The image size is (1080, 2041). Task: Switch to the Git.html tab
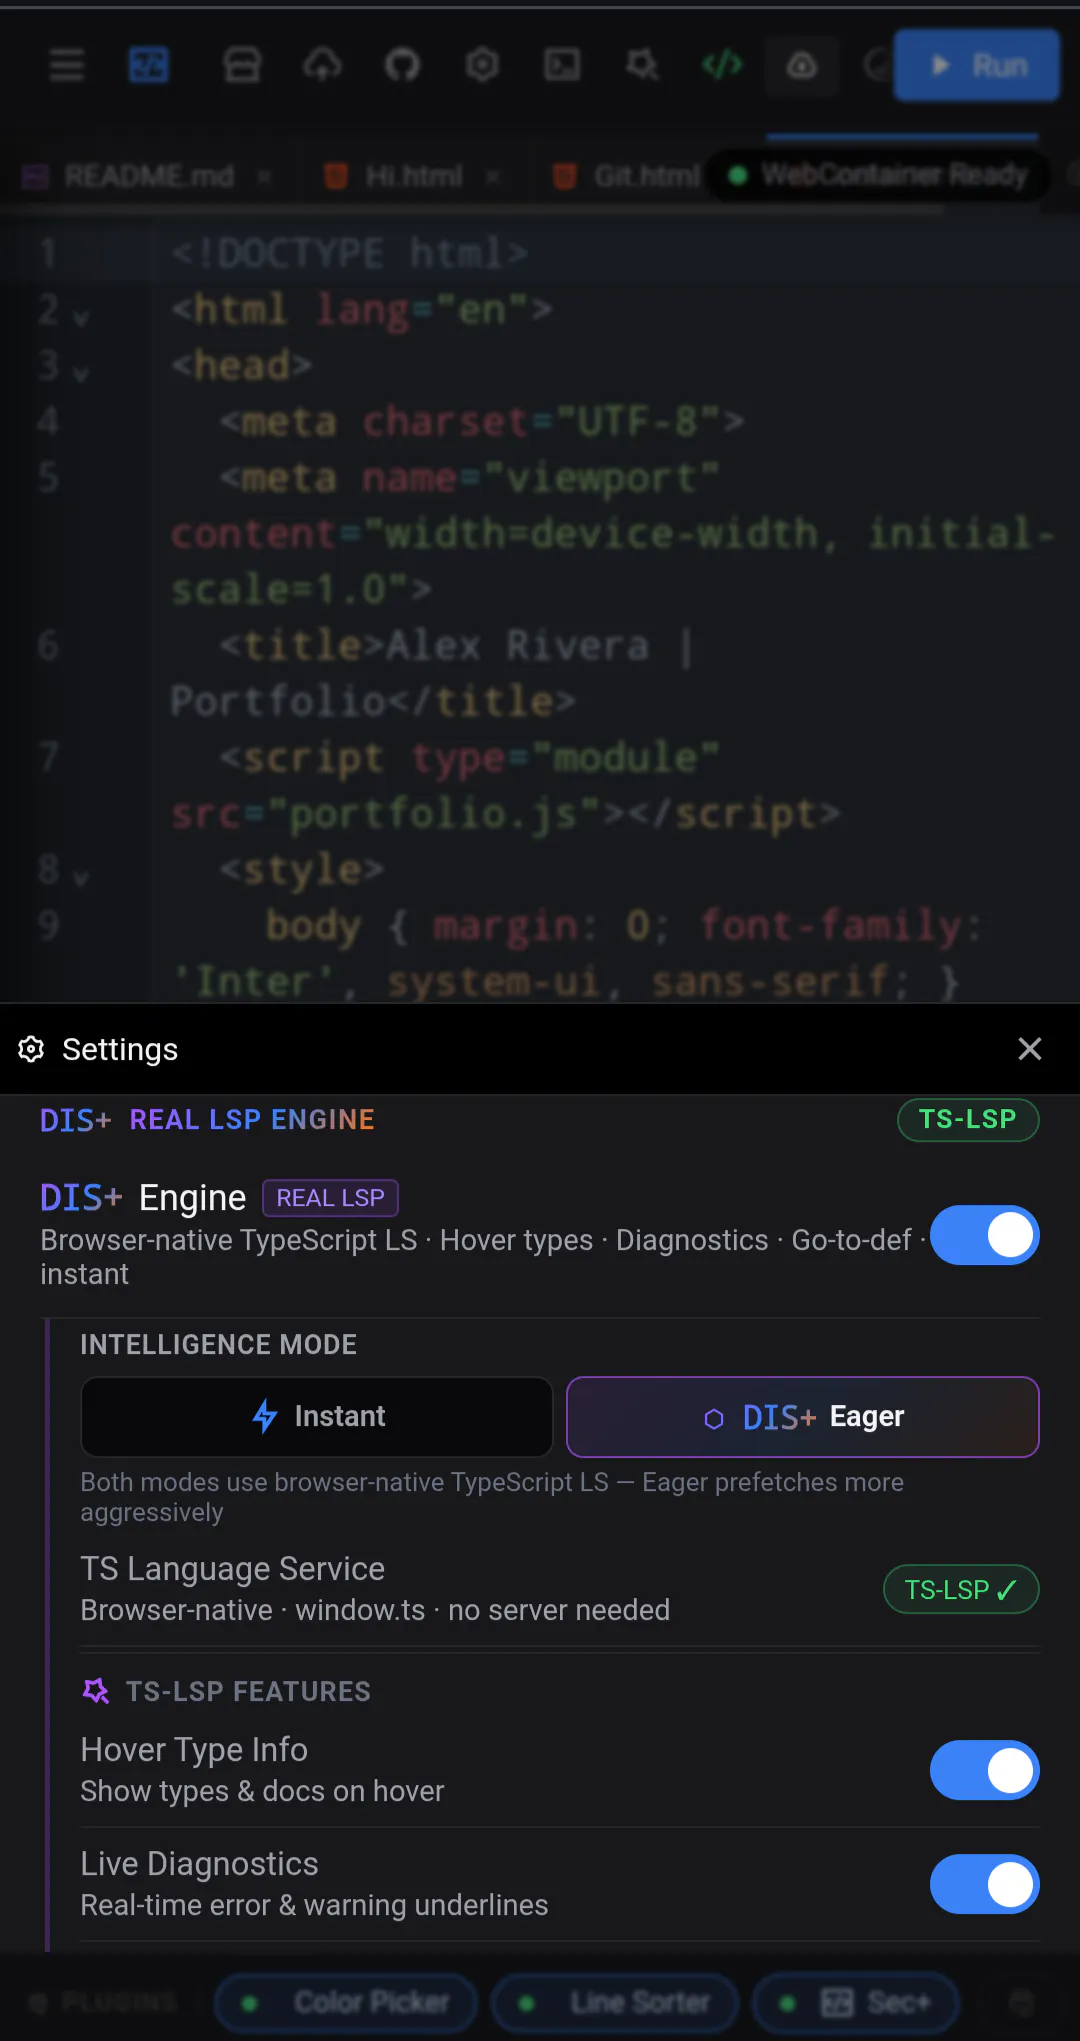click(x=646, y=177)
